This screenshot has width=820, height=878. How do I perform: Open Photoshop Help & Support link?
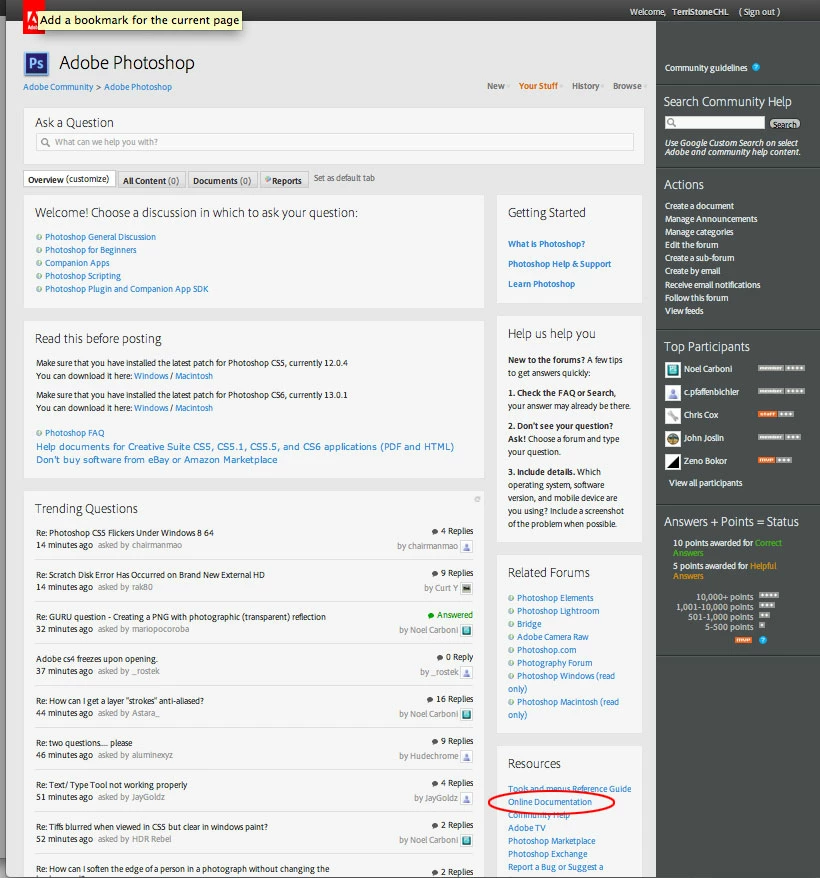coord(559,264)
